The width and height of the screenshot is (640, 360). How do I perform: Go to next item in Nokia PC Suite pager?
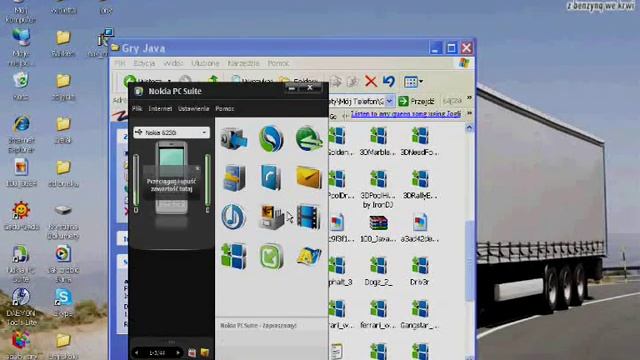point(178,352)
